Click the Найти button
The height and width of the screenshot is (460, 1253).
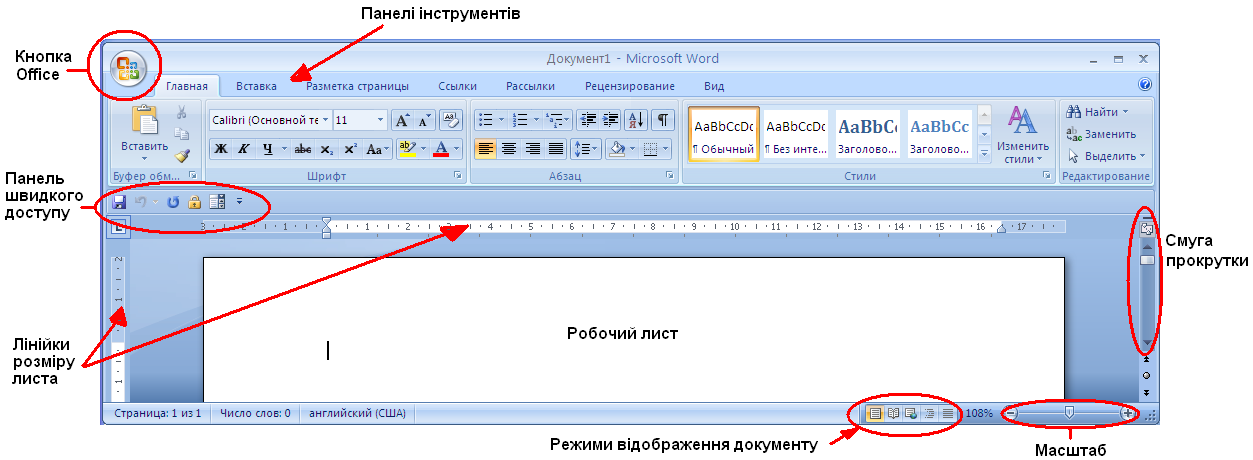click(x=1096, y=112)
